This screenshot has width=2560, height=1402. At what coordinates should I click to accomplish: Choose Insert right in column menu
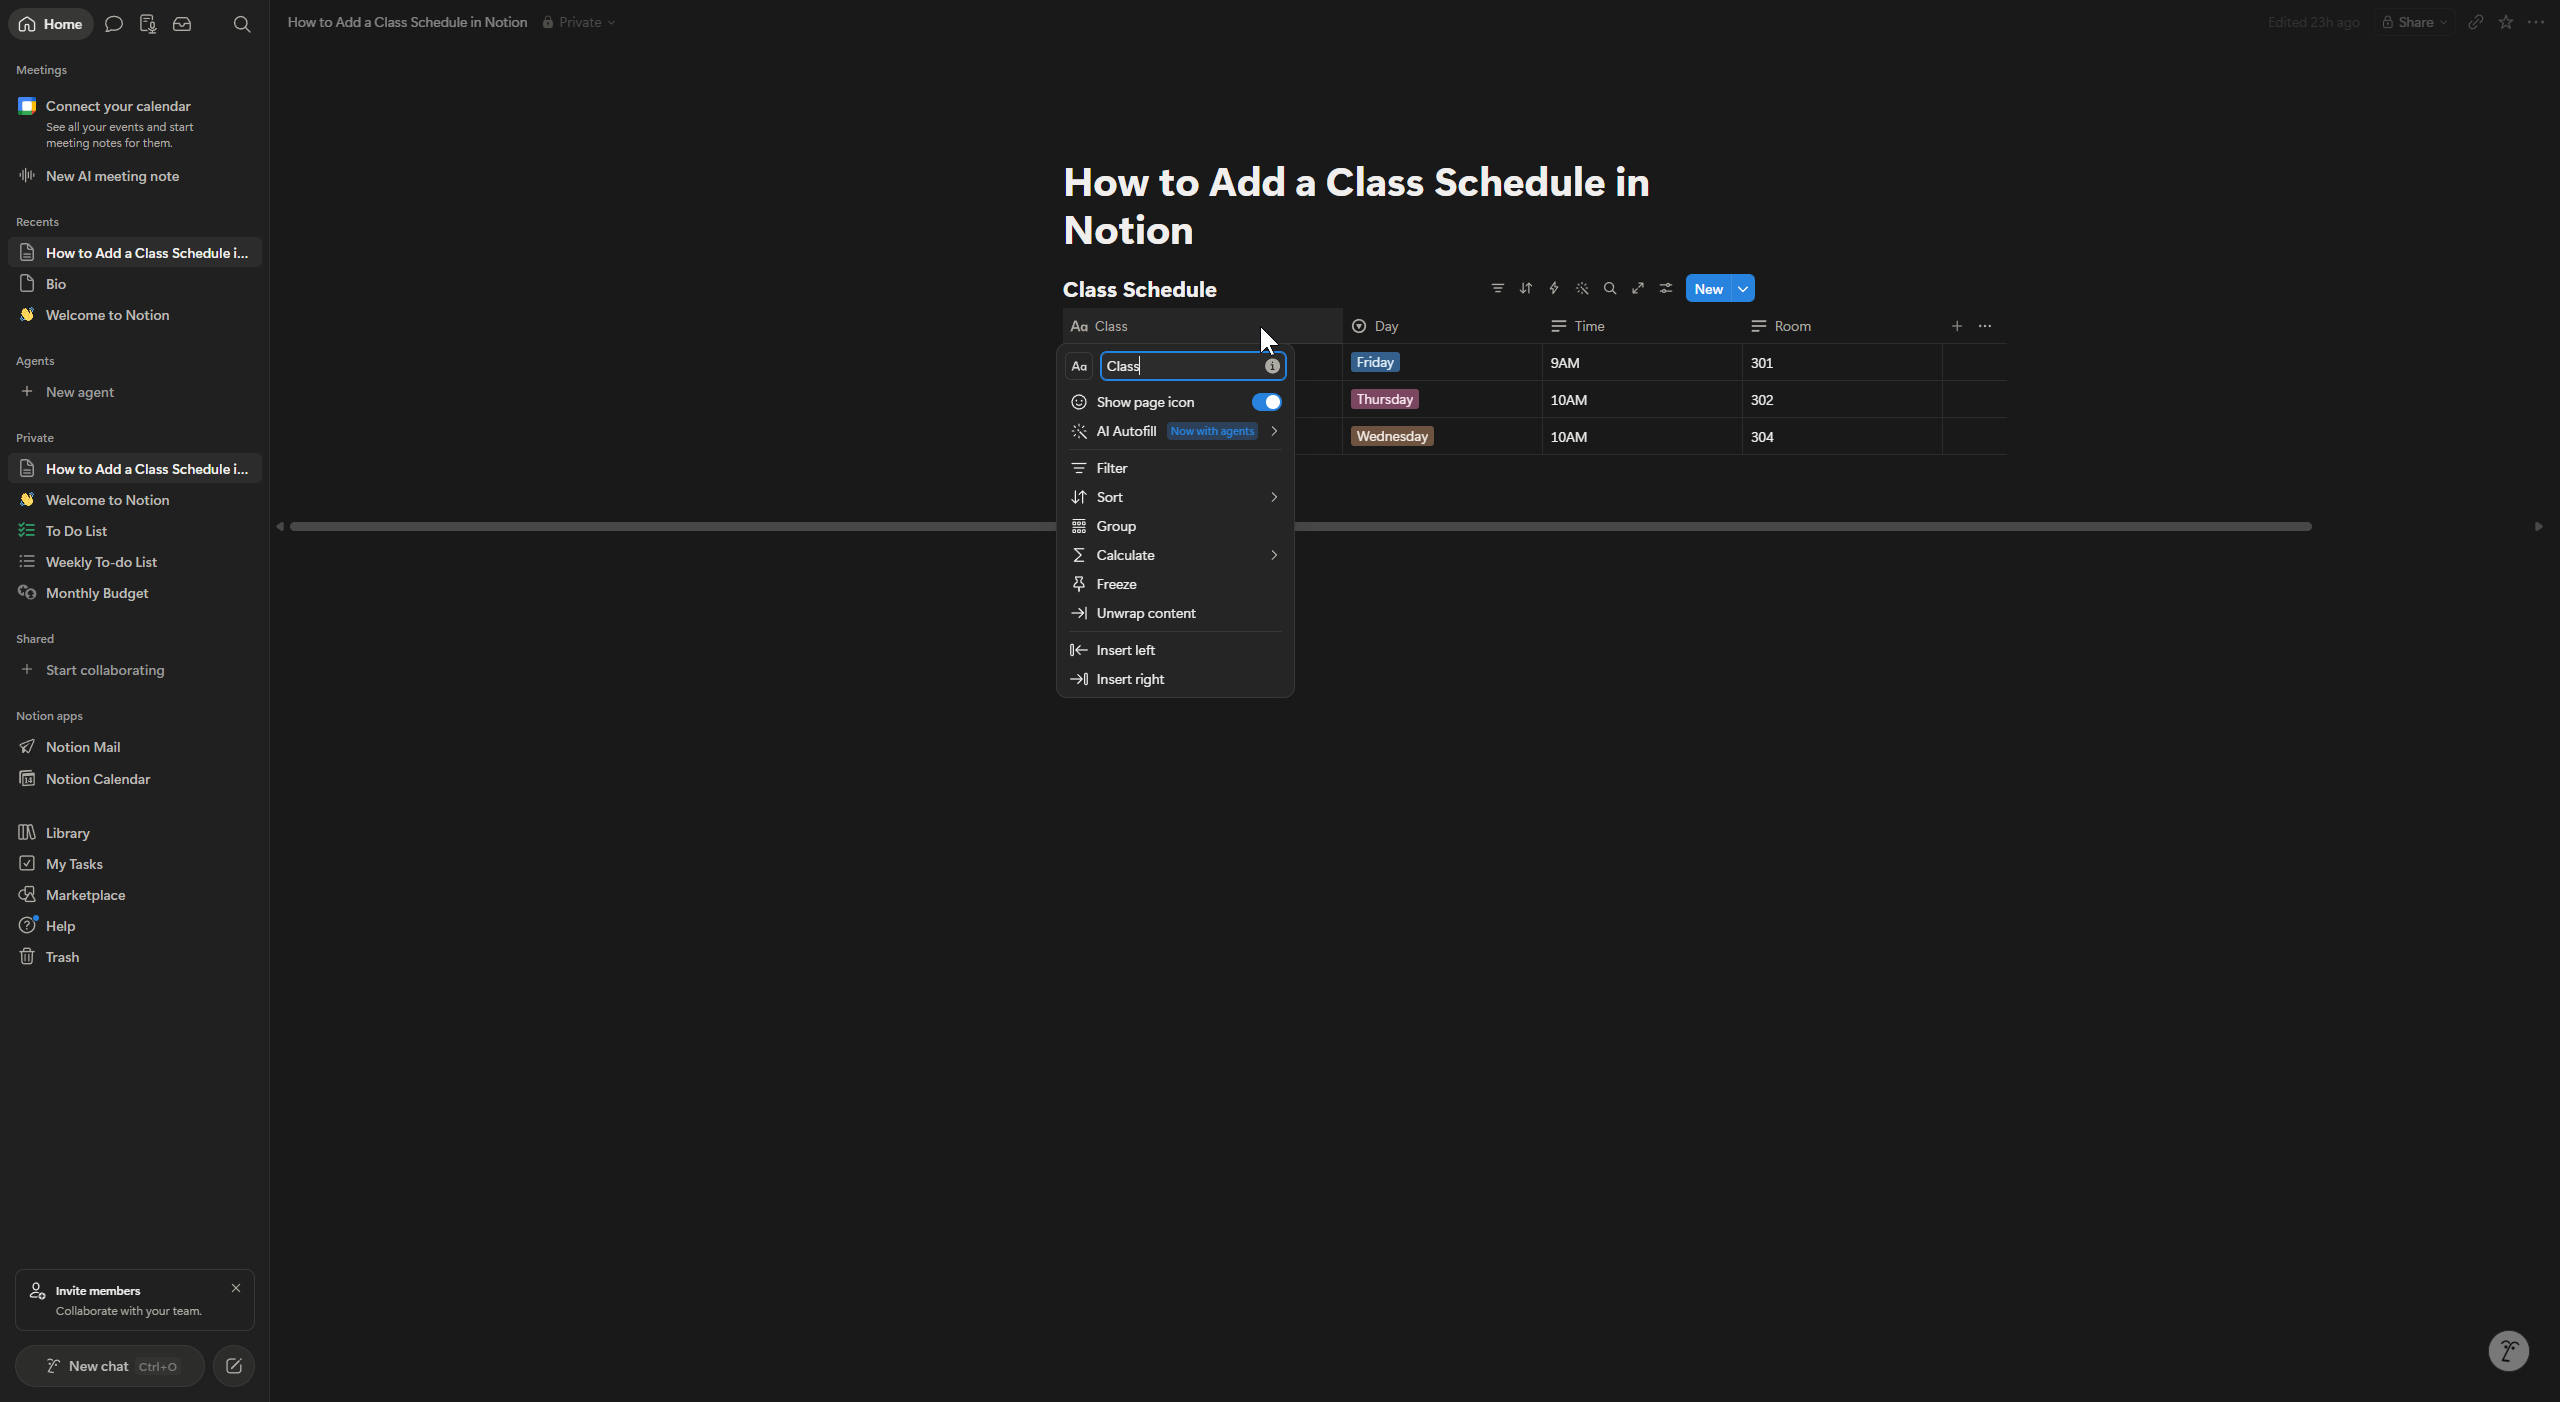(x=1175, y=679)
